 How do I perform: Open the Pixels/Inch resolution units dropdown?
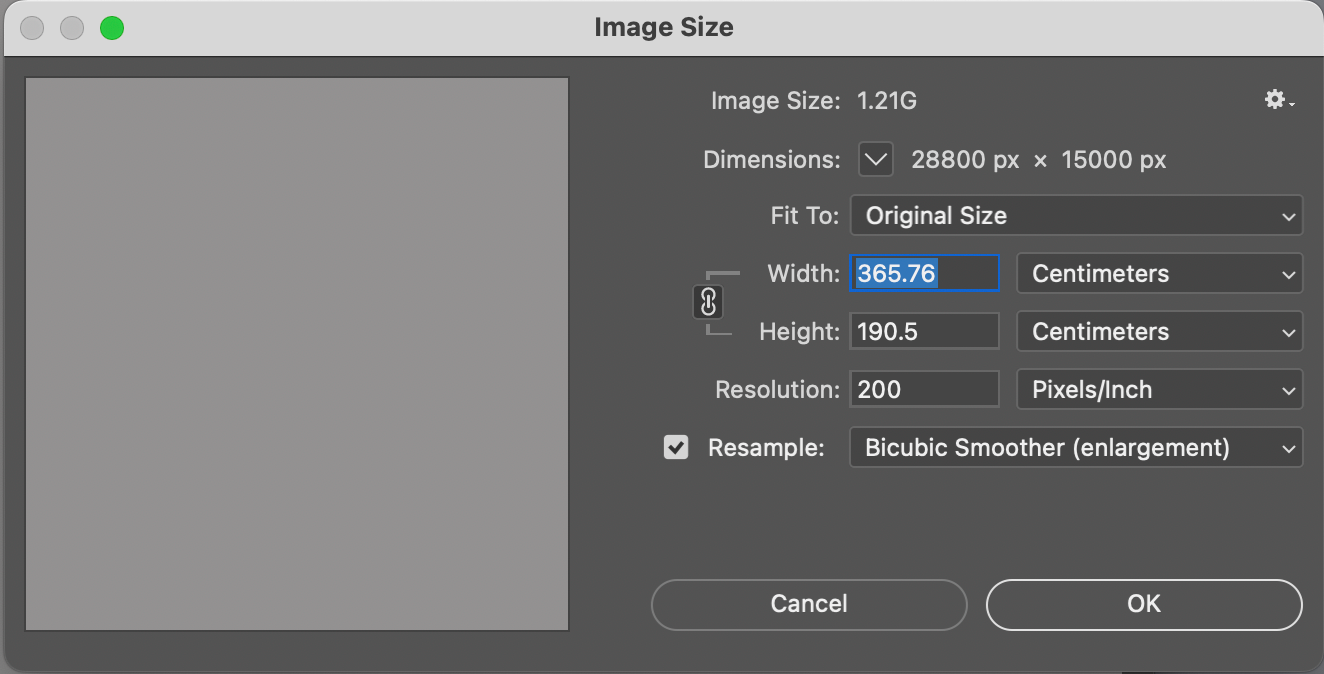[x=1159, y=390]
